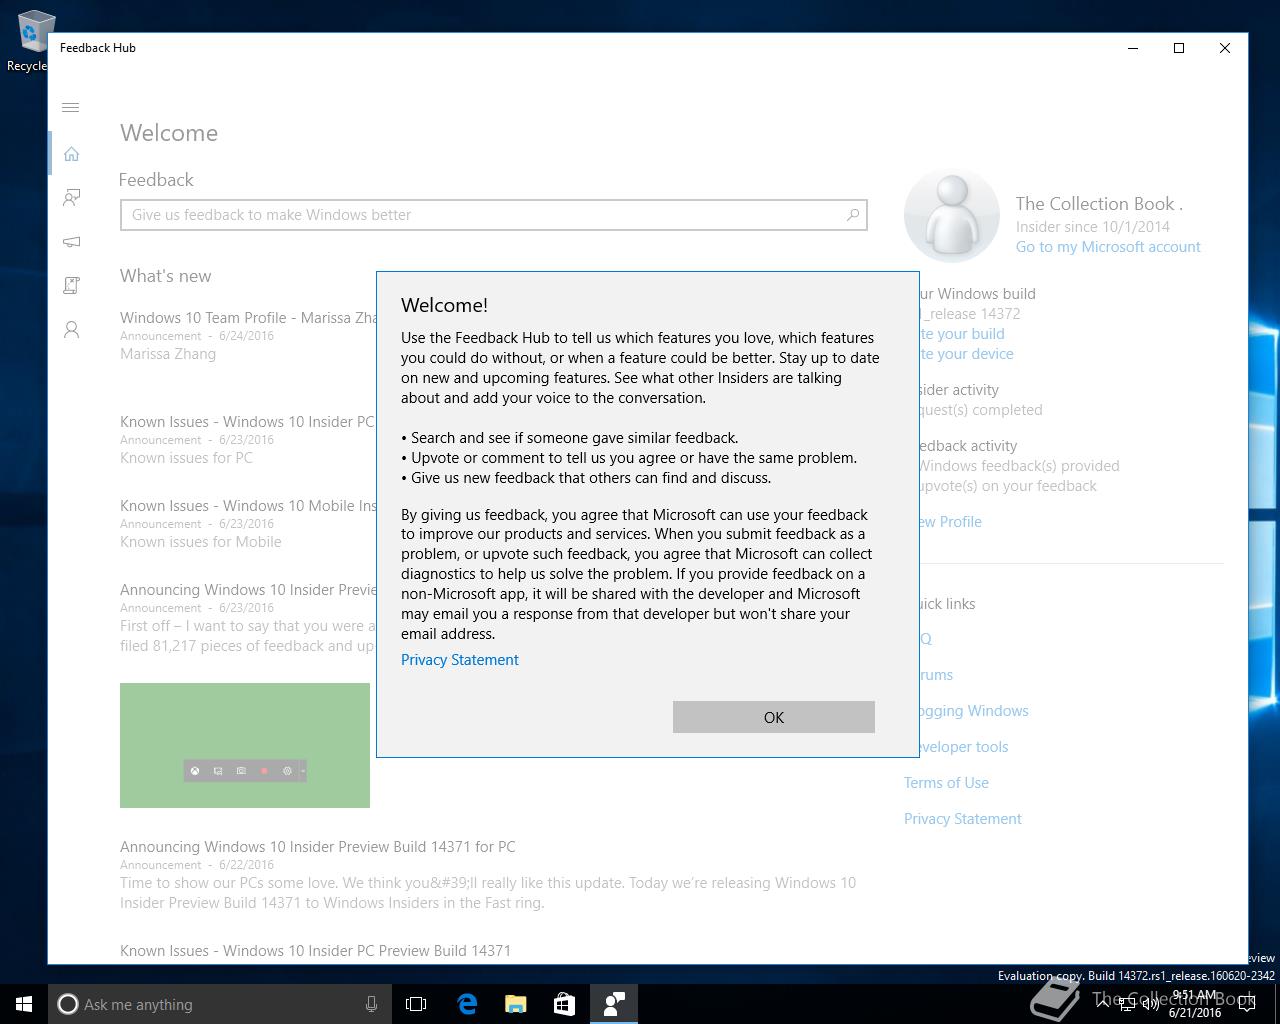
Task: Click the user profile avatar picture
Action: click(x=952, y=216)
